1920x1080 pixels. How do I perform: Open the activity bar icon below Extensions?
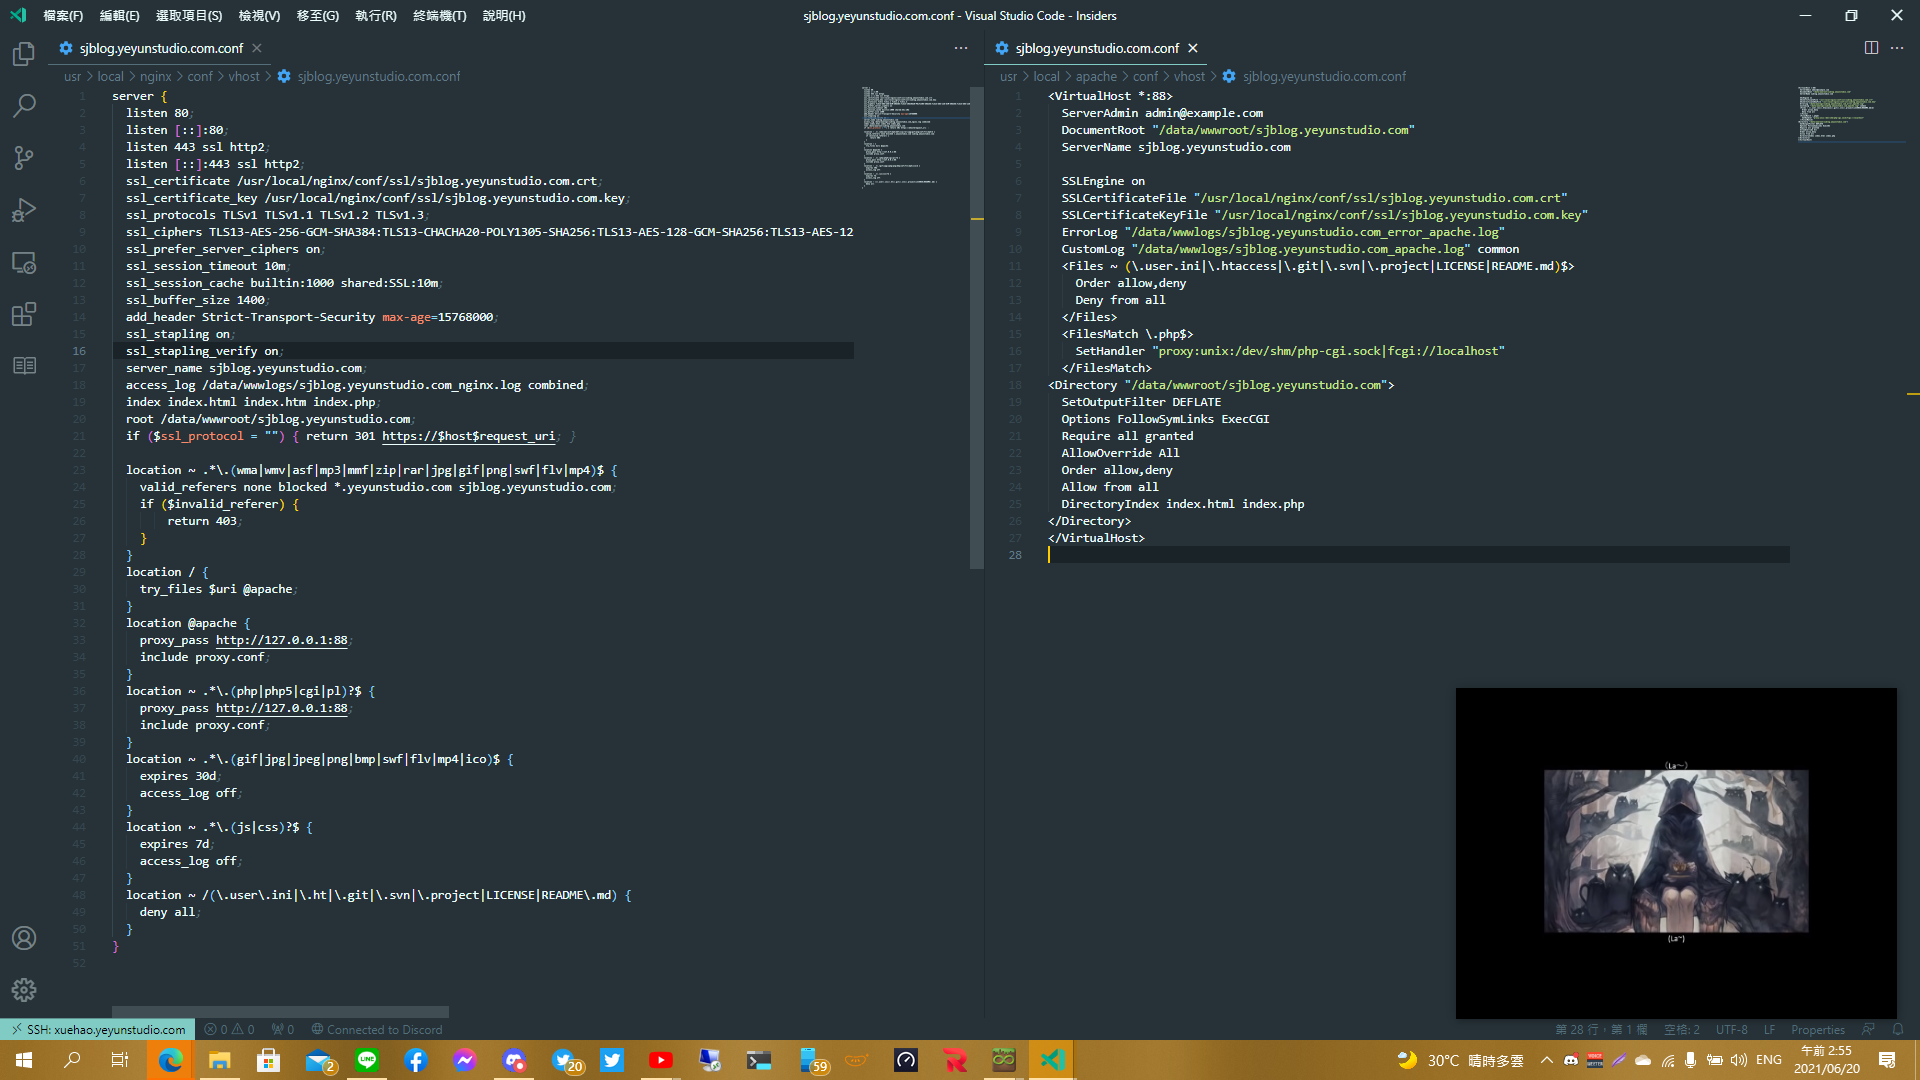pos(24,366)
